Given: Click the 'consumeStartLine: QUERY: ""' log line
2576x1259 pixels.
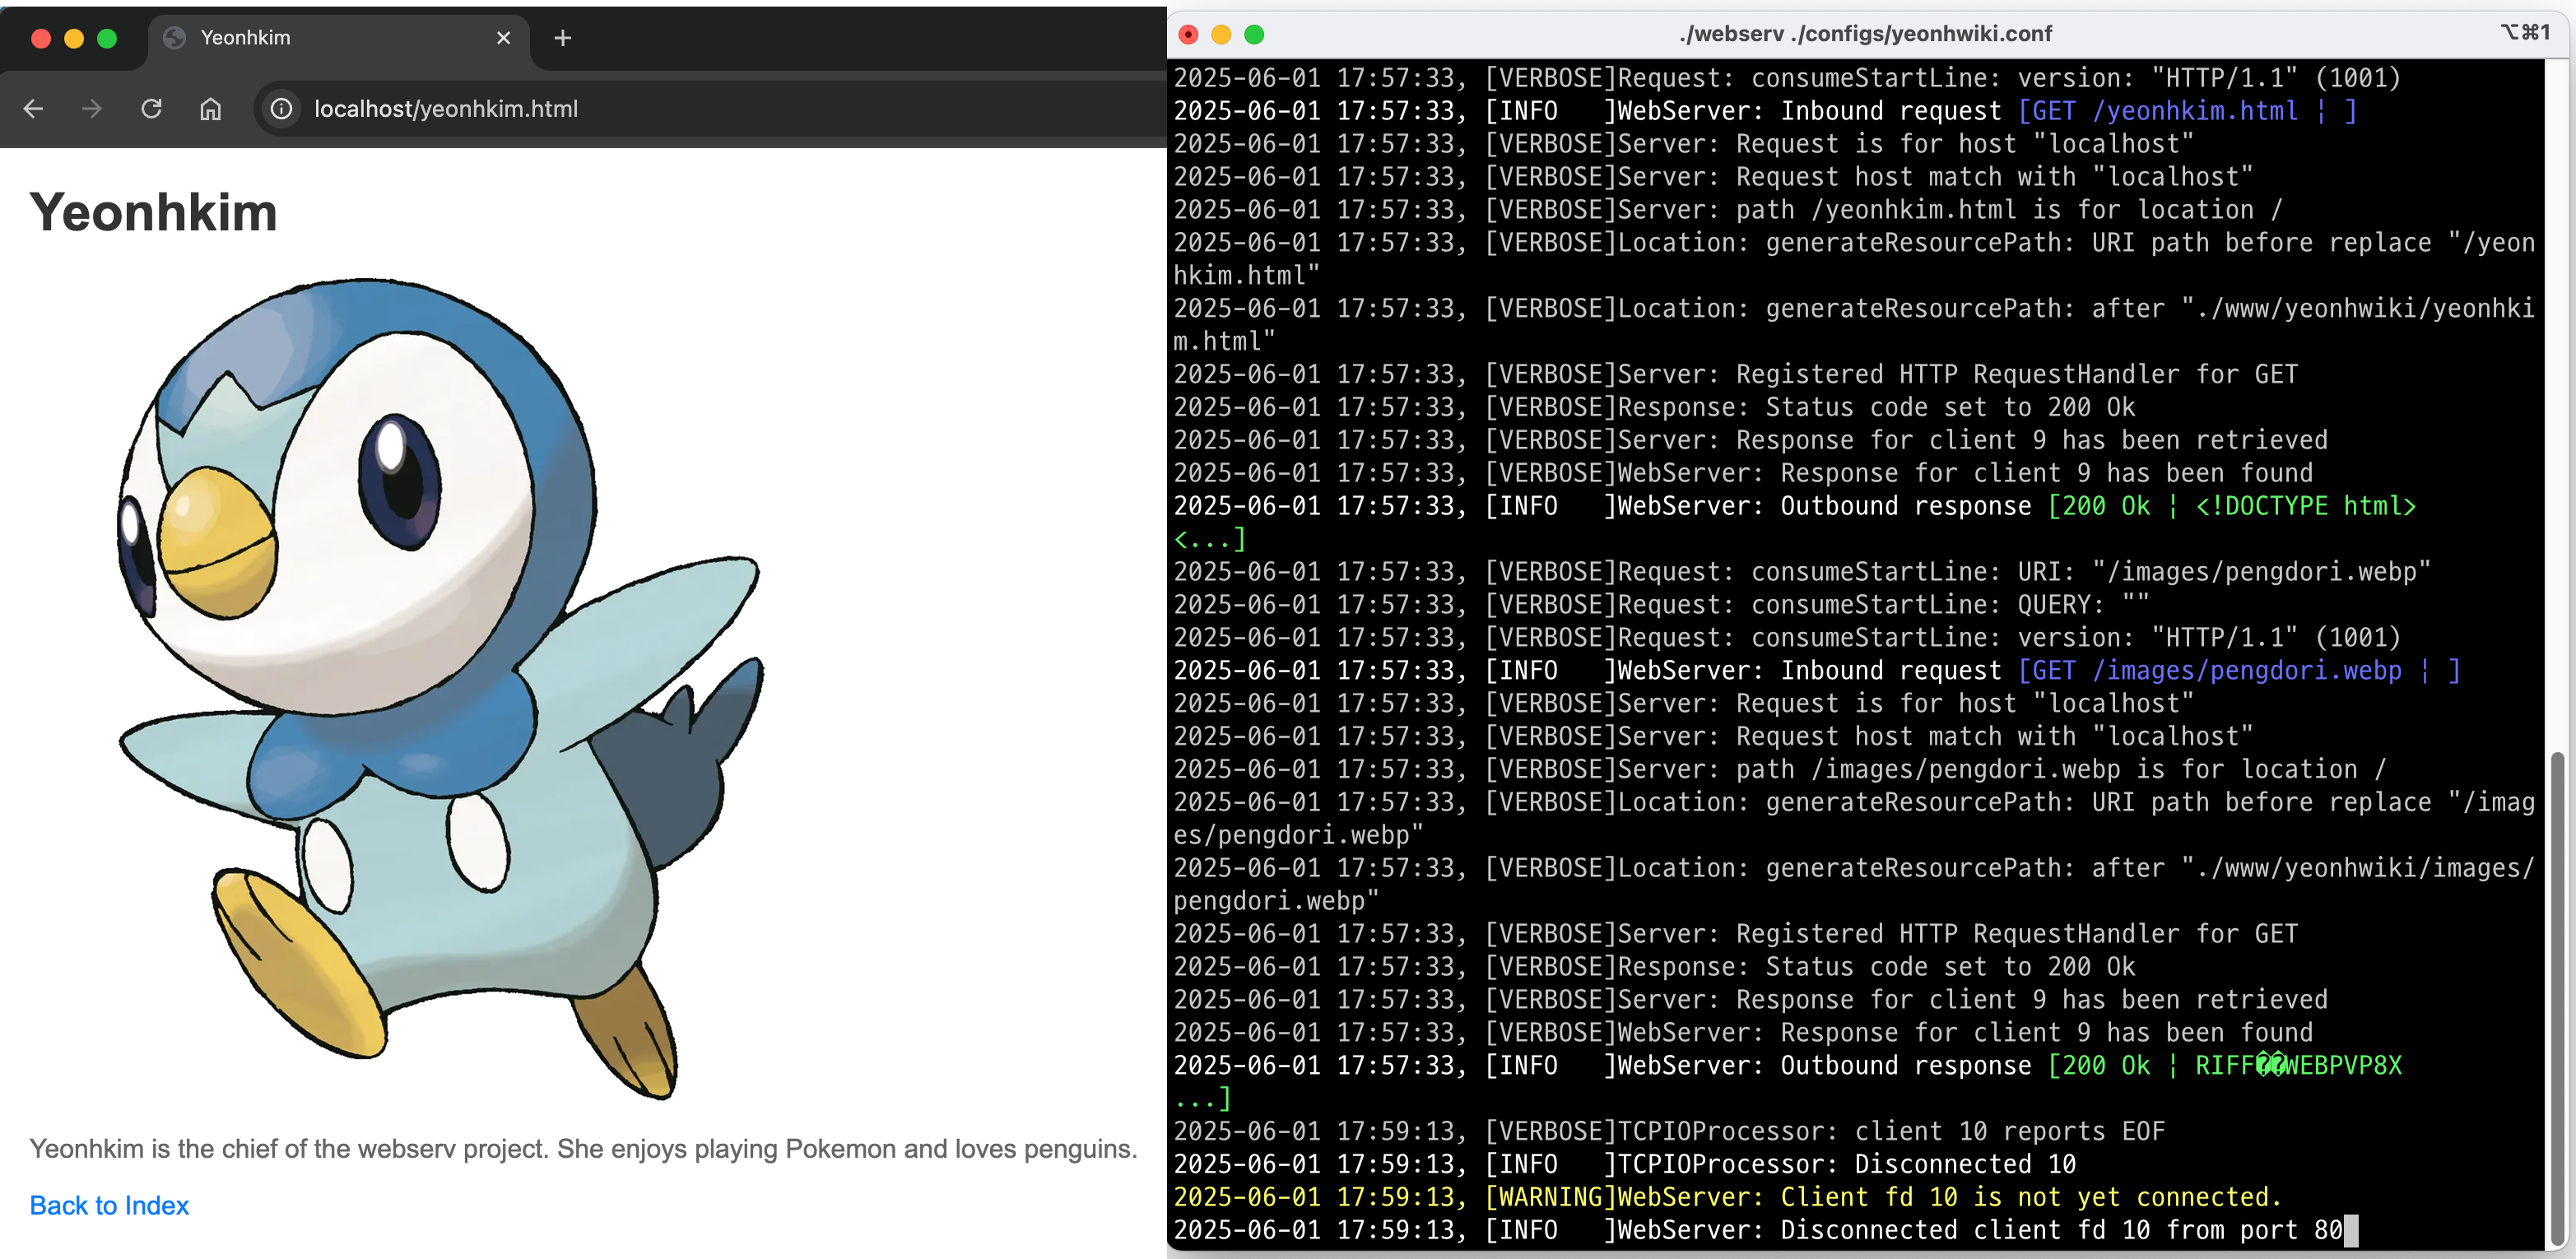Looking at the screenshot, I should 1661,605.
